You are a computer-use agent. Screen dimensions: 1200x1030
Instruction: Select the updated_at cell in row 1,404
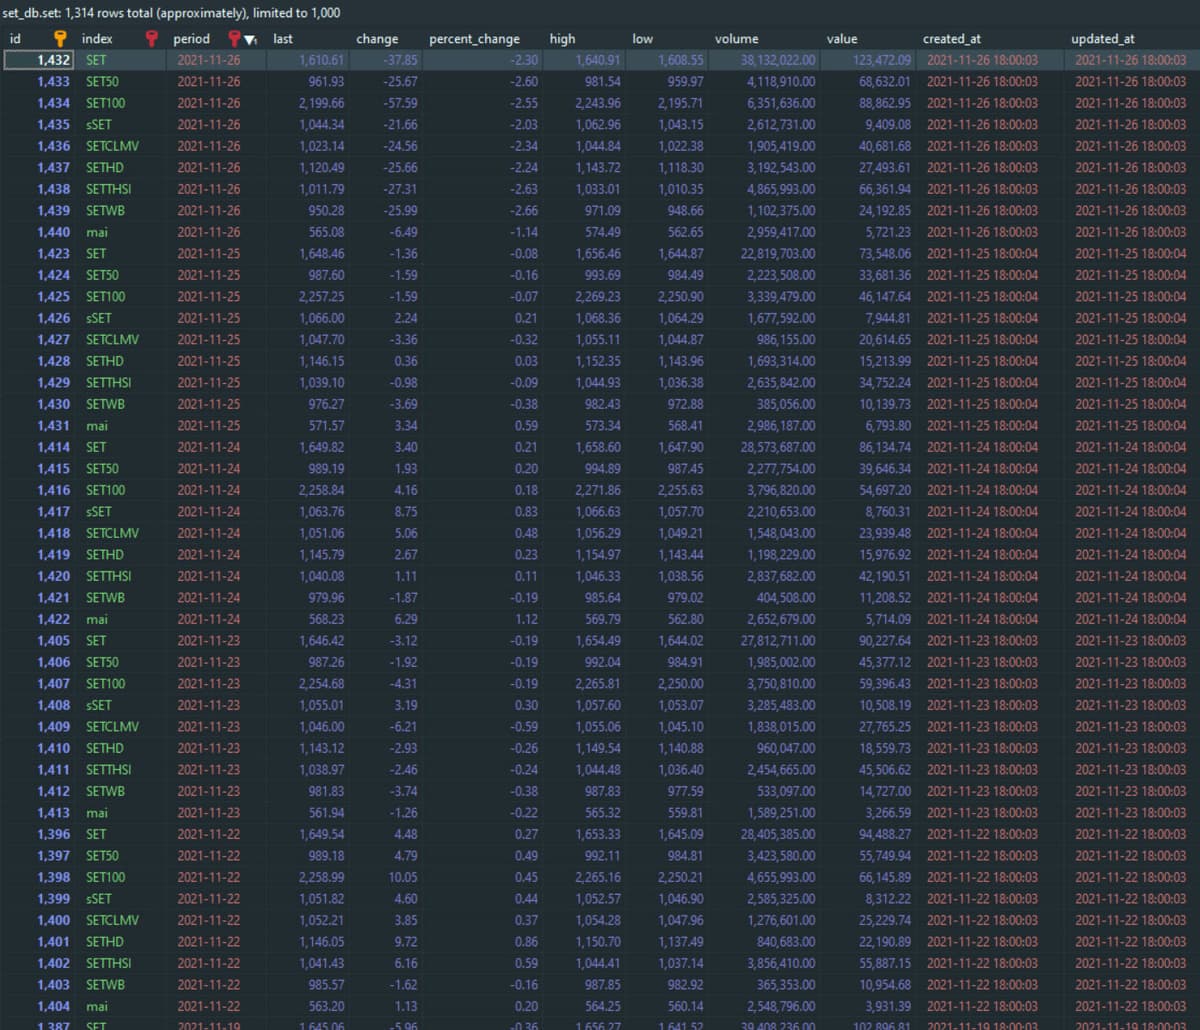click(1132, 1006)
